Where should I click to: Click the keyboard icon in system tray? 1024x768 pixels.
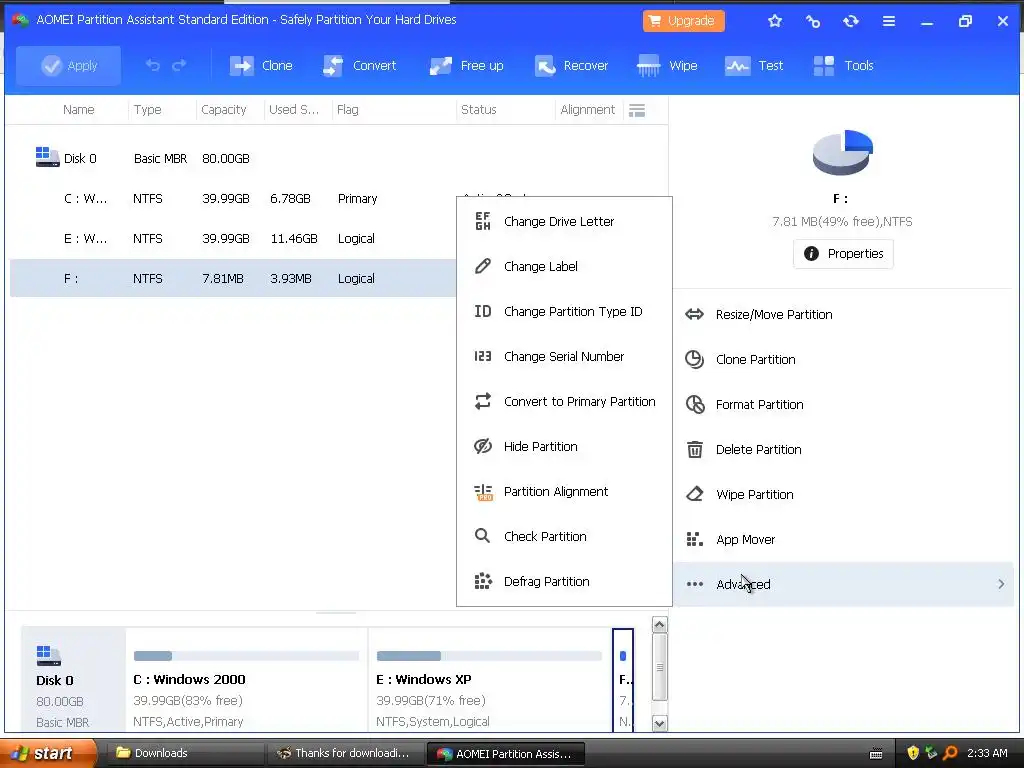(x=876, y=754)
